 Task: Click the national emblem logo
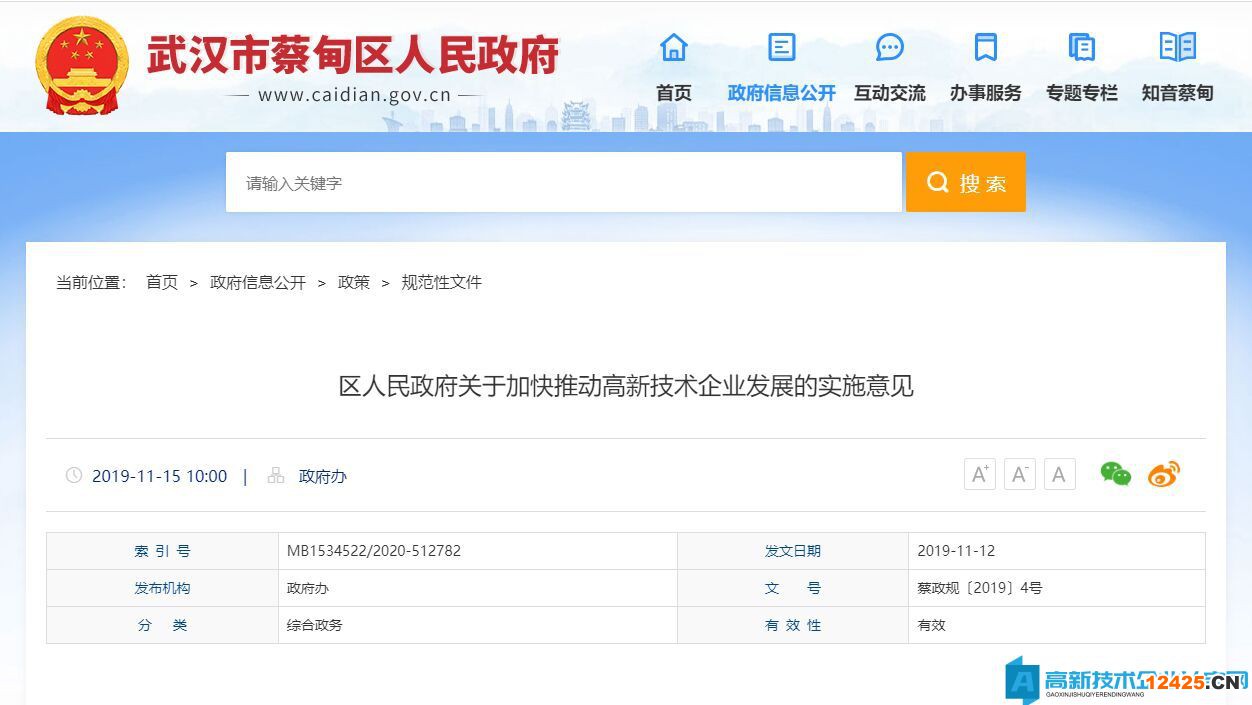pos(80,65)
